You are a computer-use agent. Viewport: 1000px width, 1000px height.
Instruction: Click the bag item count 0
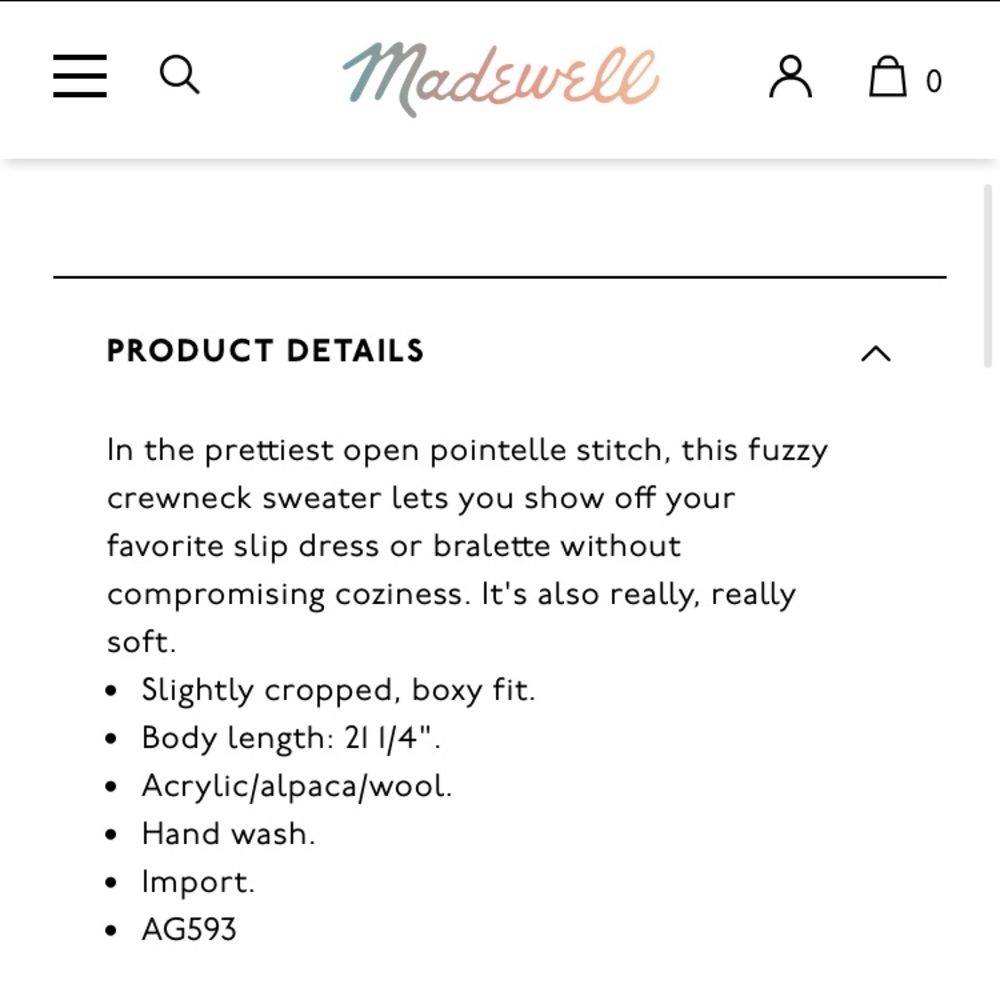pos(934,81)
